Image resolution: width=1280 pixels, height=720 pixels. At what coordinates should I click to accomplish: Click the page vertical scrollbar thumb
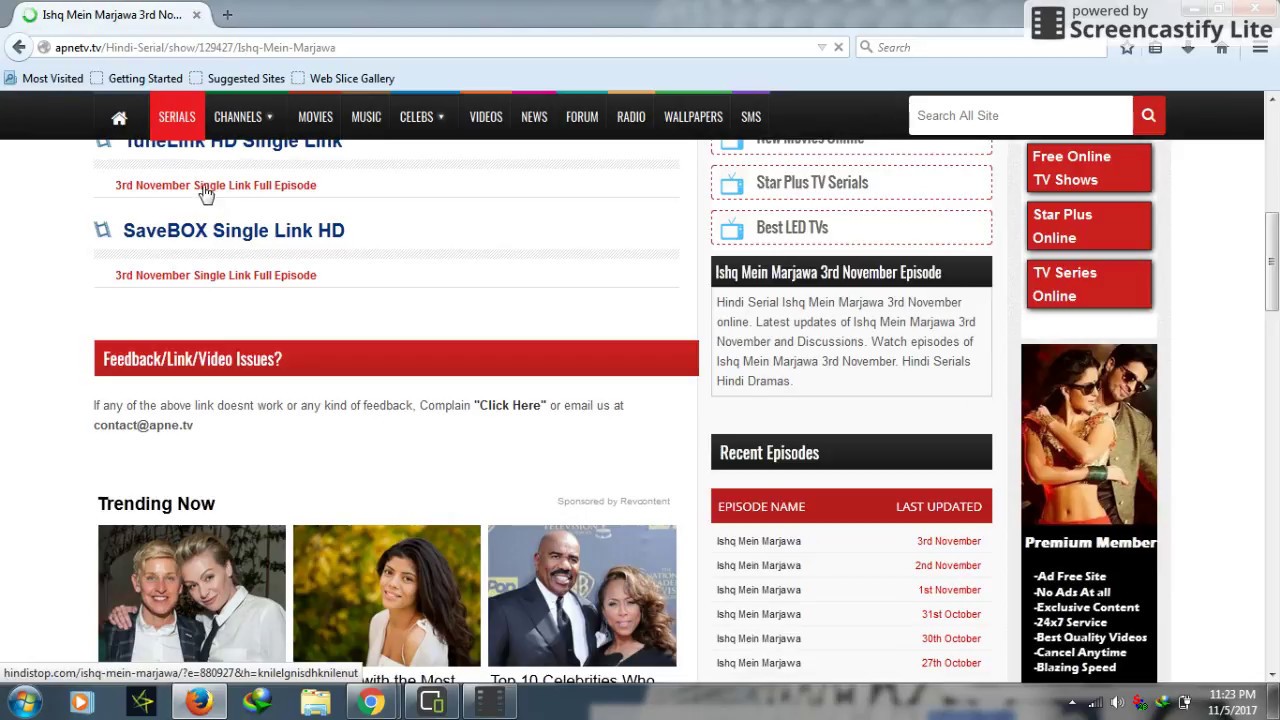pos(1272,262)
